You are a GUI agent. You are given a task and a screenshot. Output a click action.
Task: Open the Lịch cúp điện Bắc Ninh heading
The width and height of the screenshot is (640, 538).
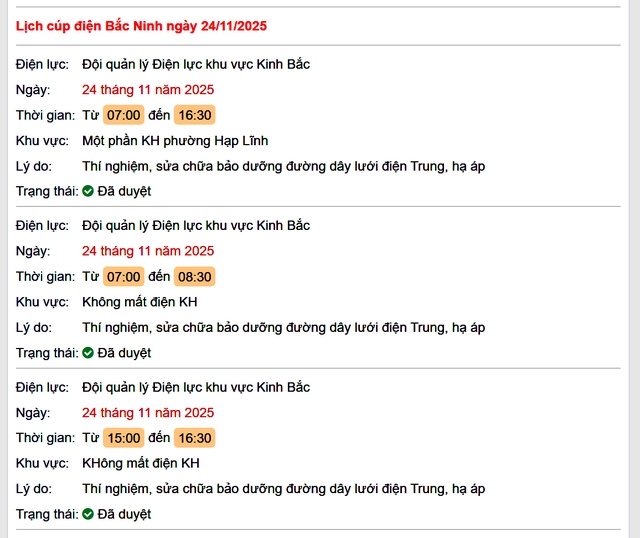point(141,25)
